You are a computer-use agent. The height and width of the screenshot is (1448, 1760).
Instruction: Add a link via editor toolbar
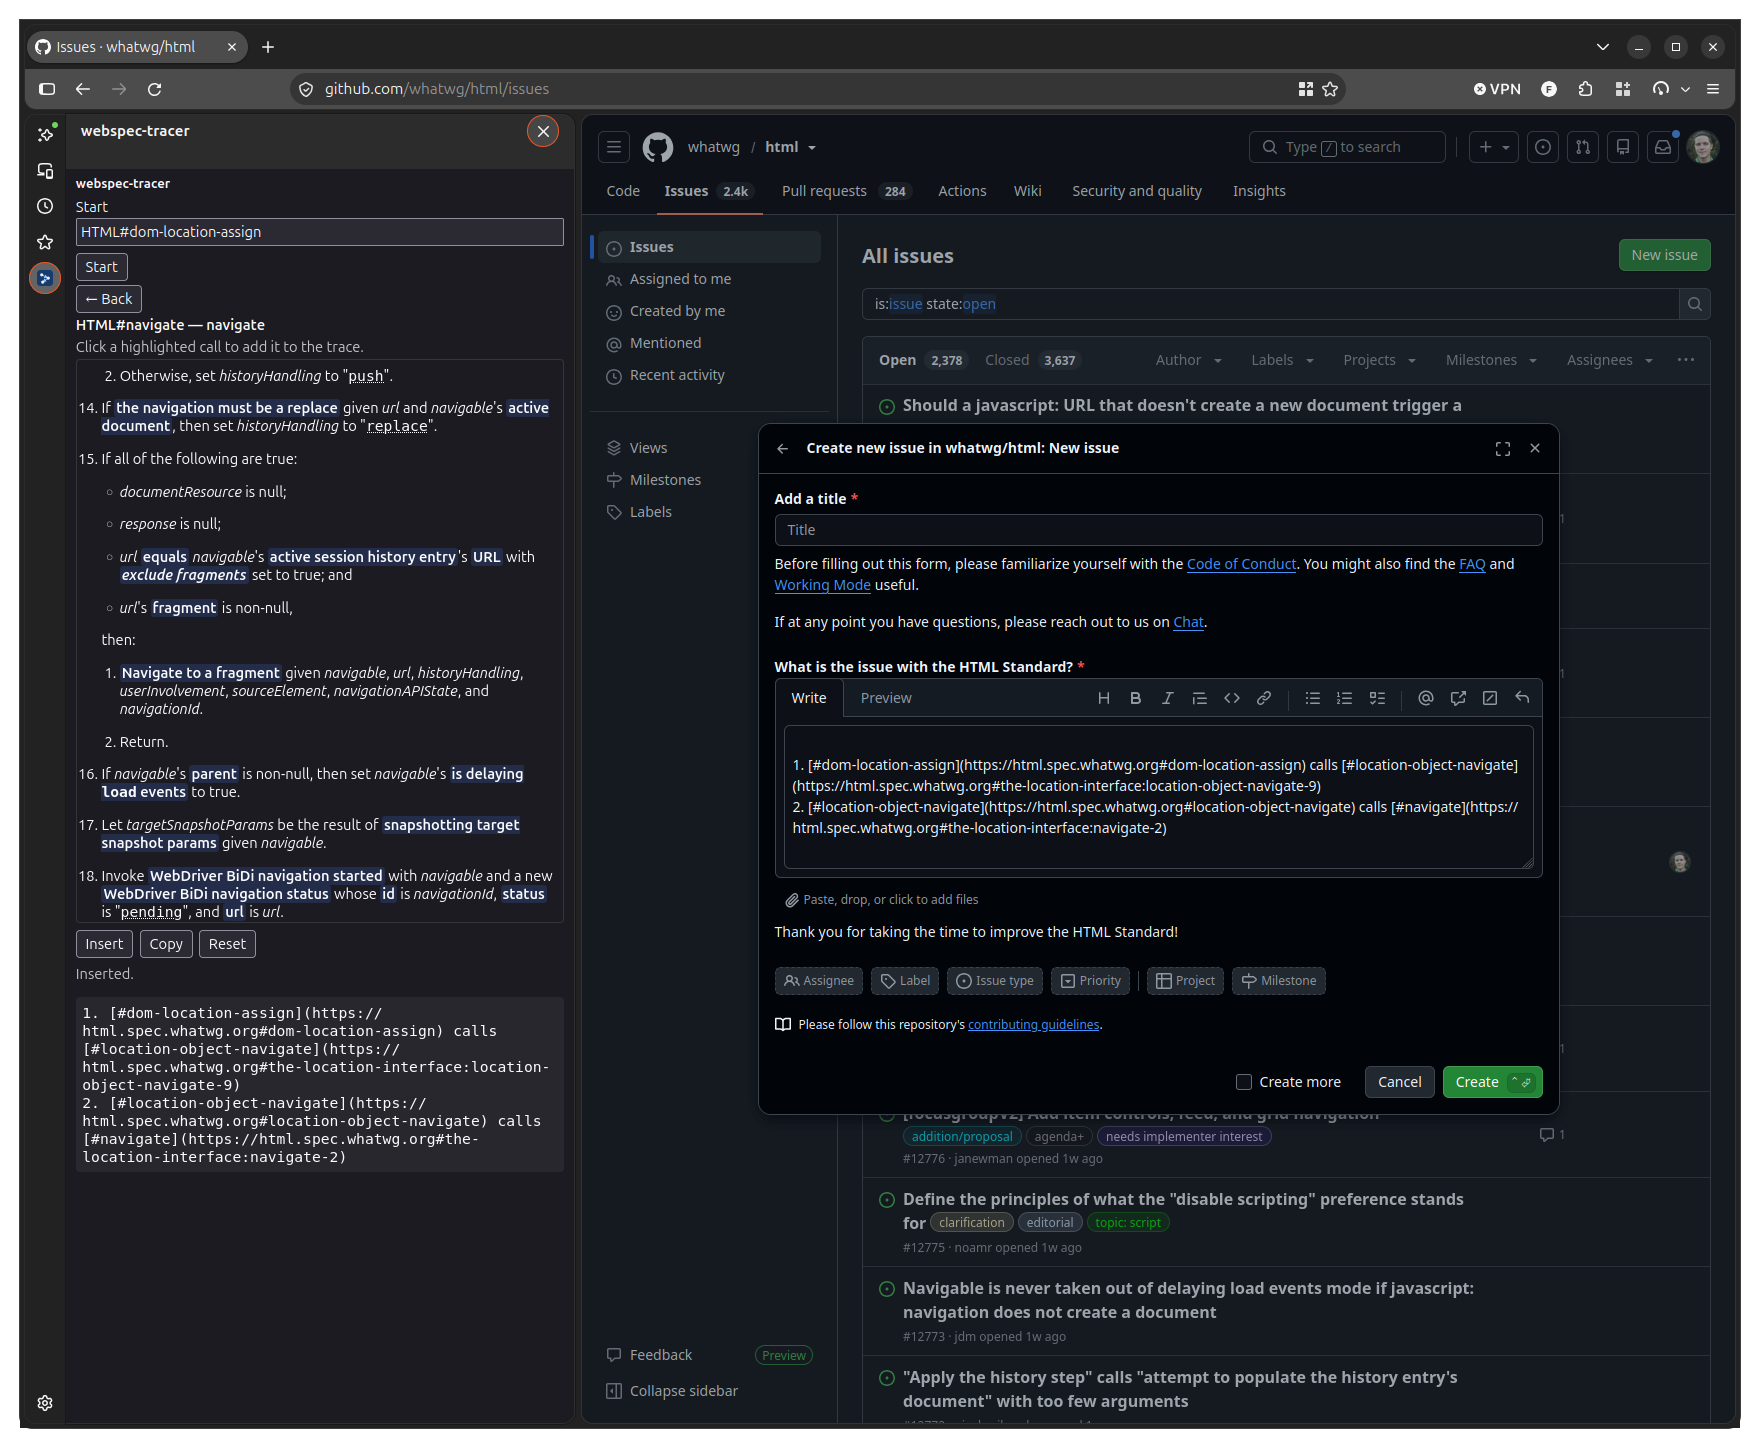pyautogui.click(x=1264, y=698)
